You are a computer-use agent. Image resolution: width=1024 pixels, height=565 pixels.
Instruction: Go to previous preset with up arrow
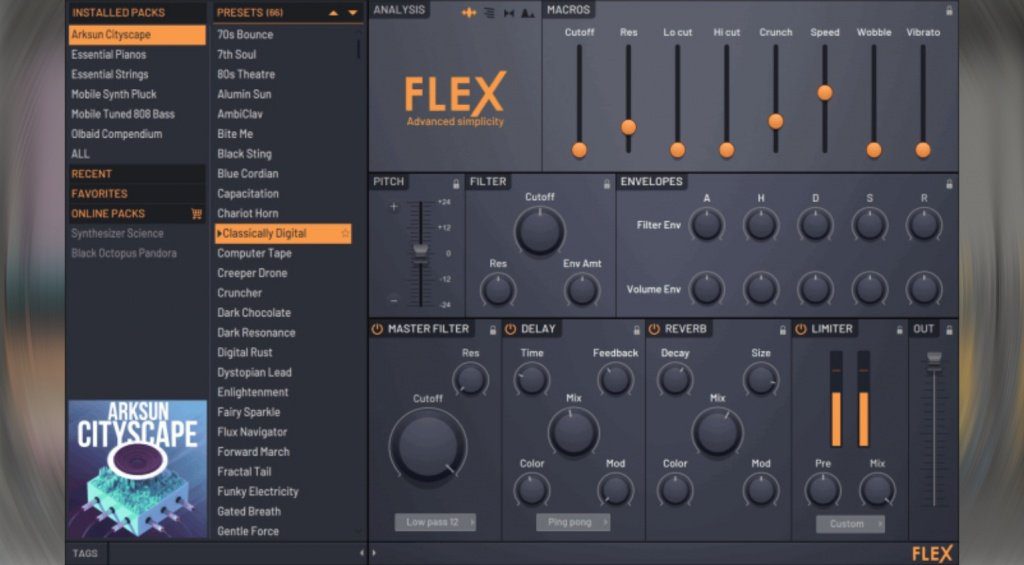click(x=334, y=12)
